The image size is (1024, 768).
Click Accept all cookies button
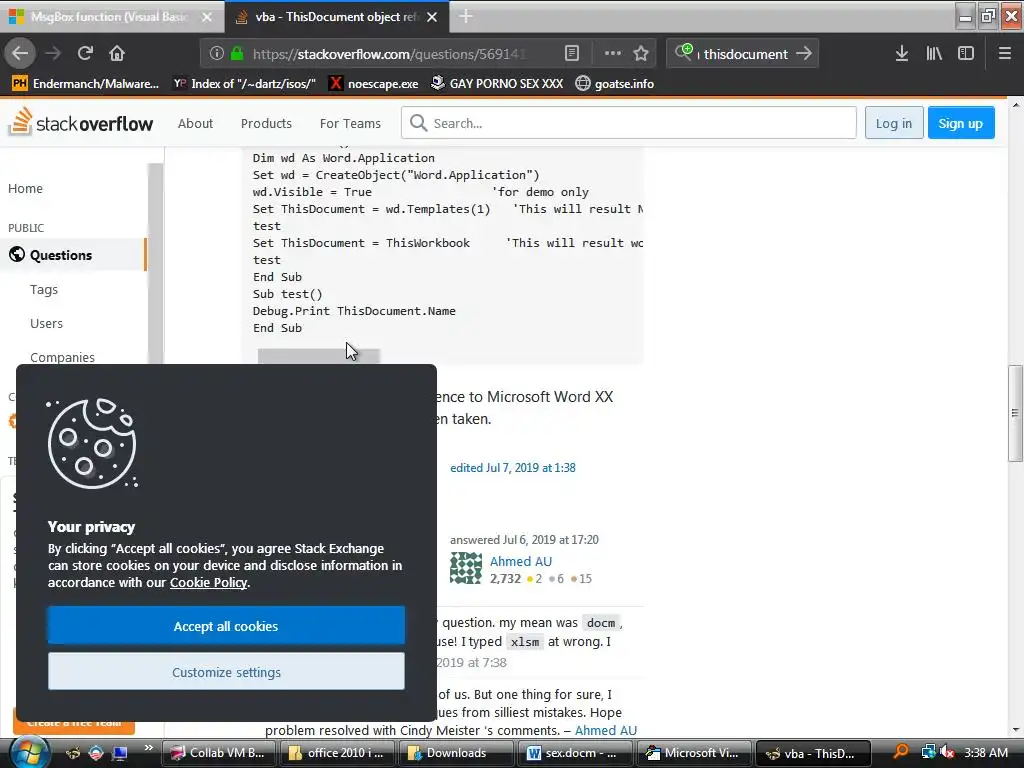point(226,626)
